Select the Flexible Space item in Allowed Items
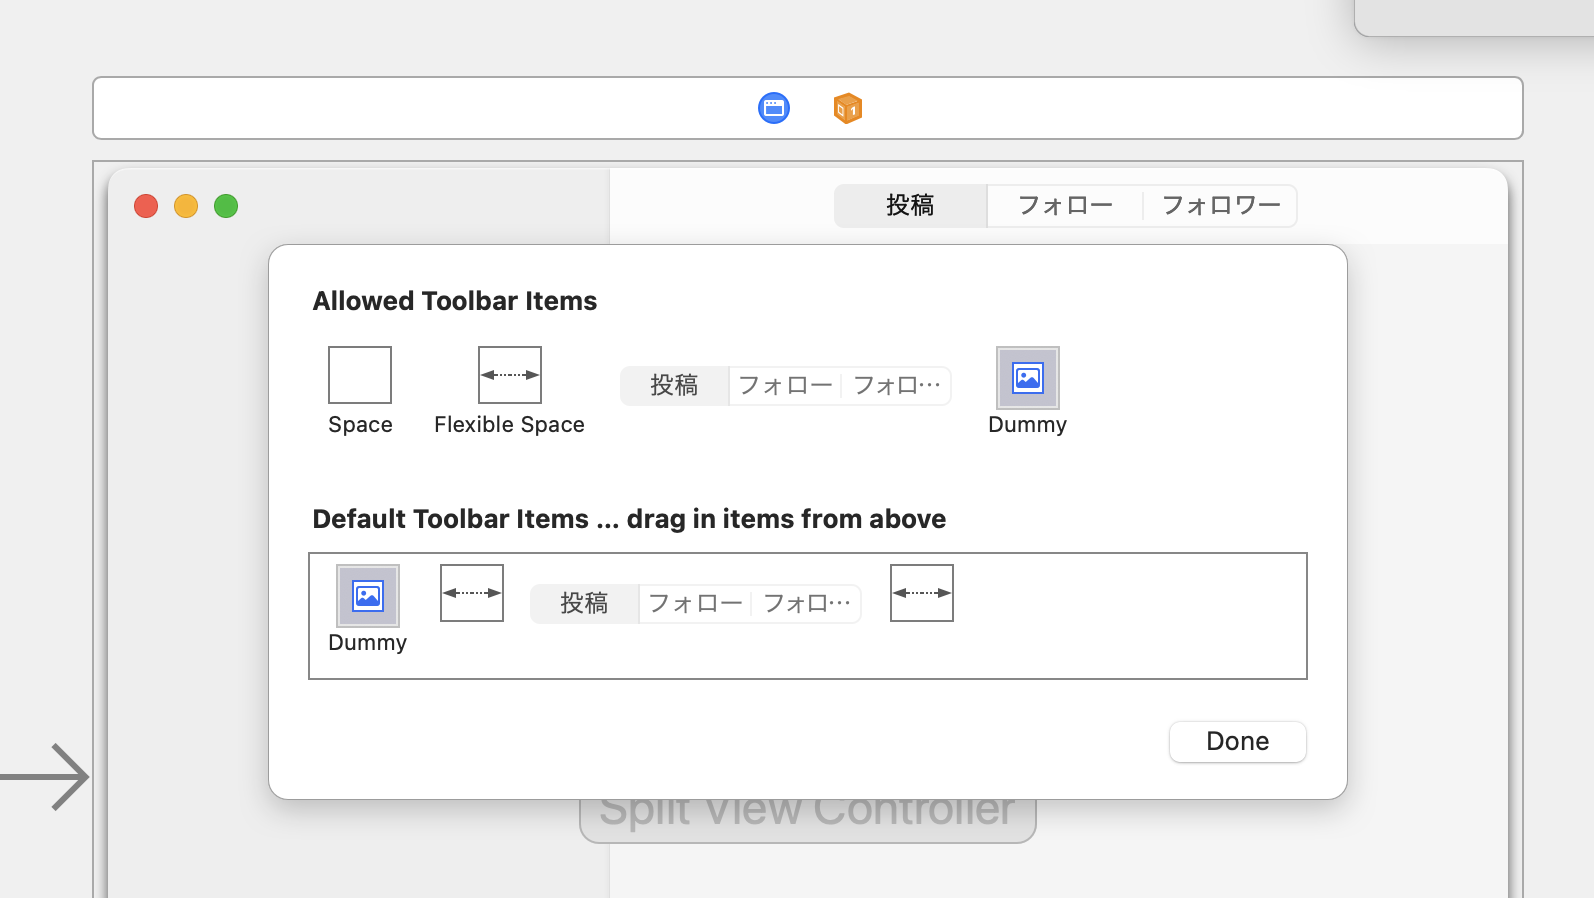Image resolution: width=1594 pixels, height=898 pixels. point(509,376)
